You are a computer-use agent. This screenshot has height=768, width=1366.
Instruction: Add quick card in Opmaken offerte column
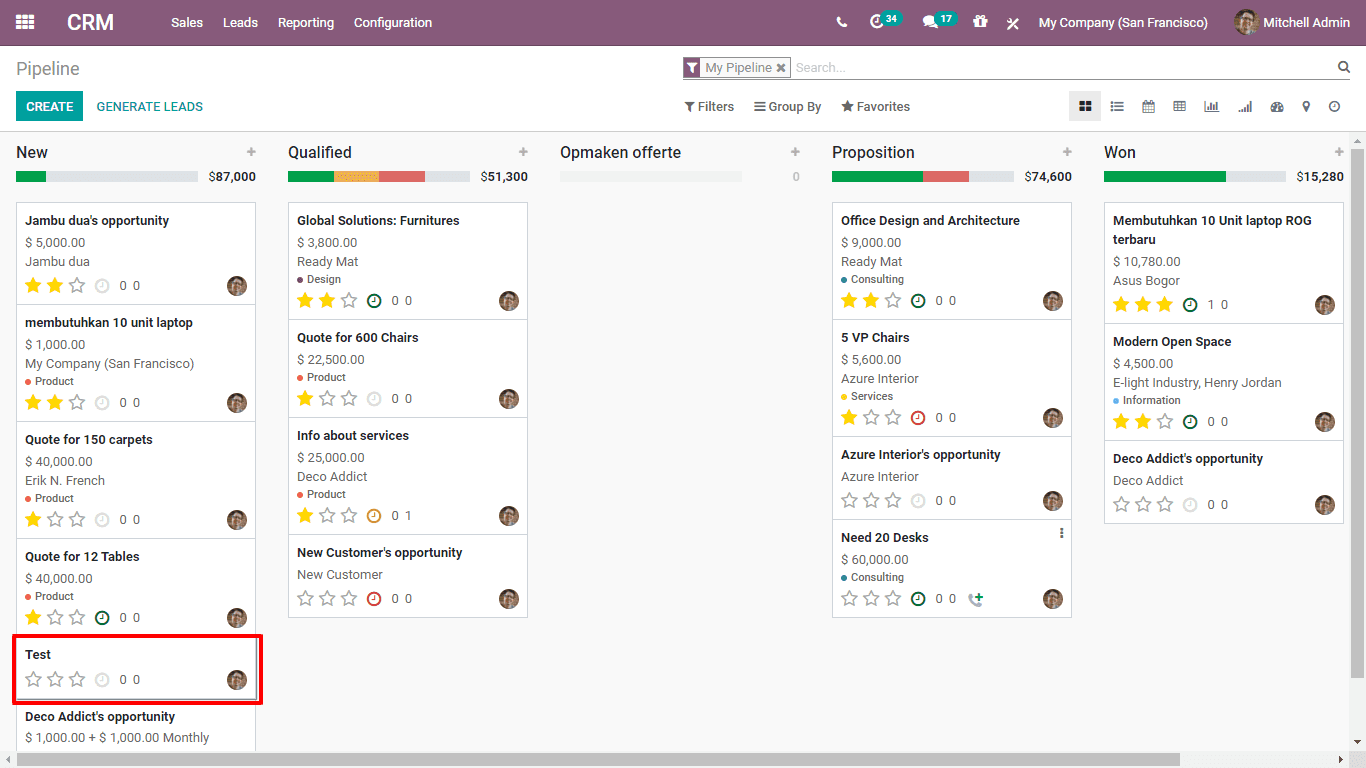click(795, 152)
